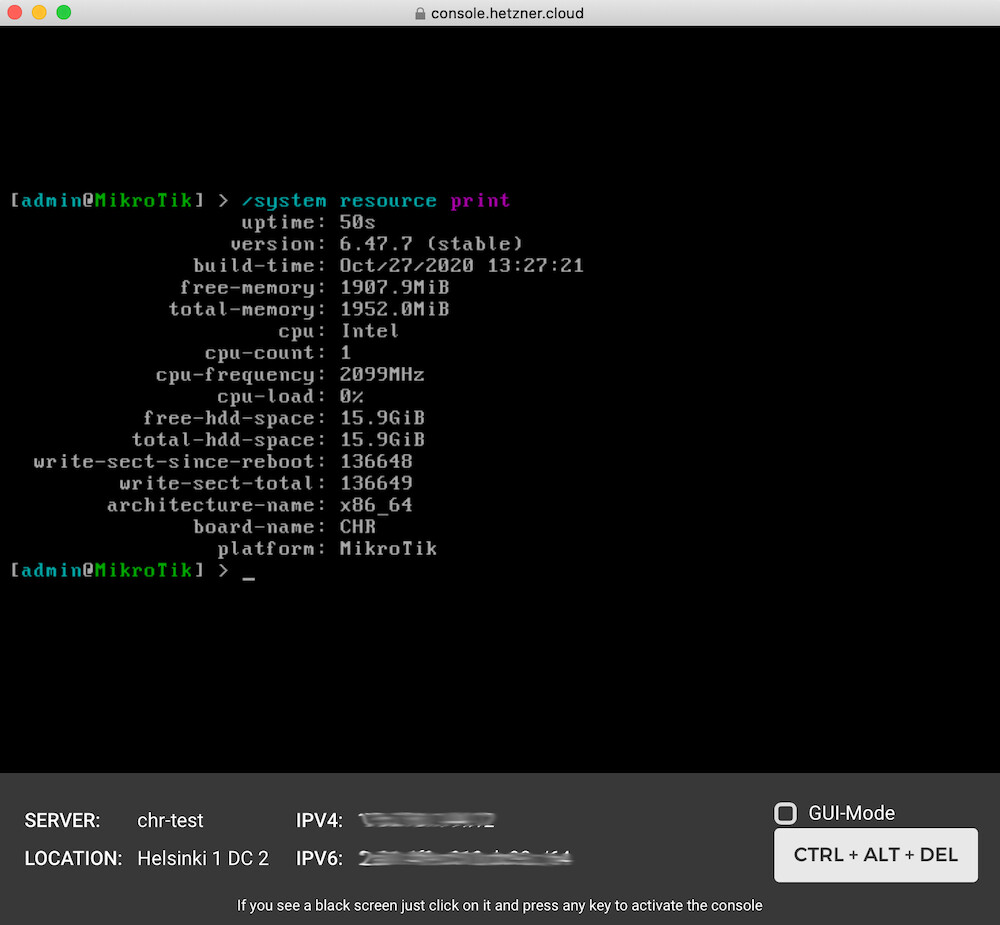Screen dimensions: 1000x925
Task: Click the blurred IPV6 address
Action: (464, 859)
